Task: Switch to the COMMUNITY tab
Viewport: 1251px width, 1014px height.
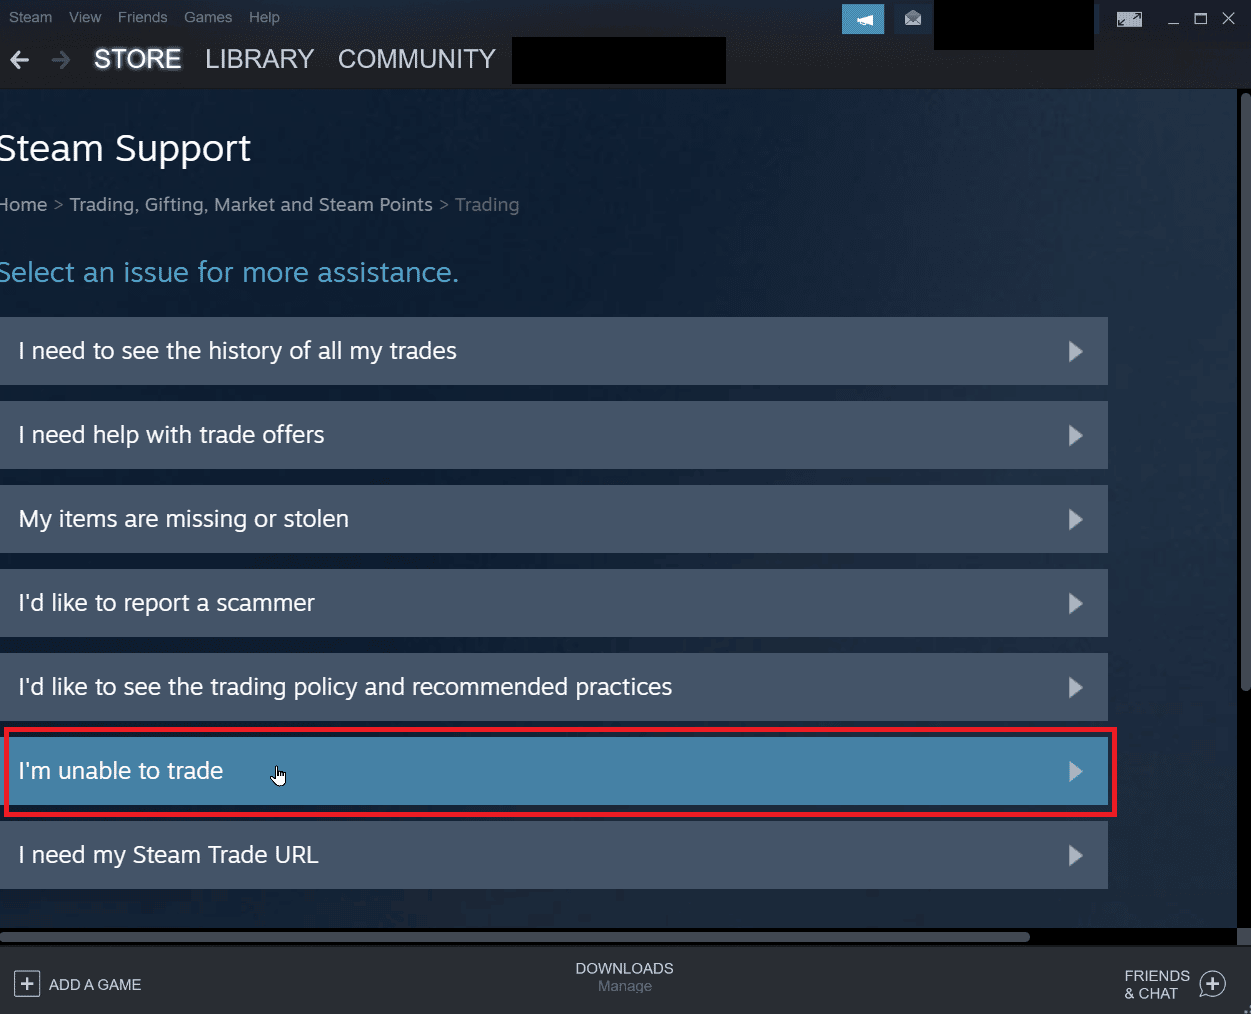Action: coord(416,59)
